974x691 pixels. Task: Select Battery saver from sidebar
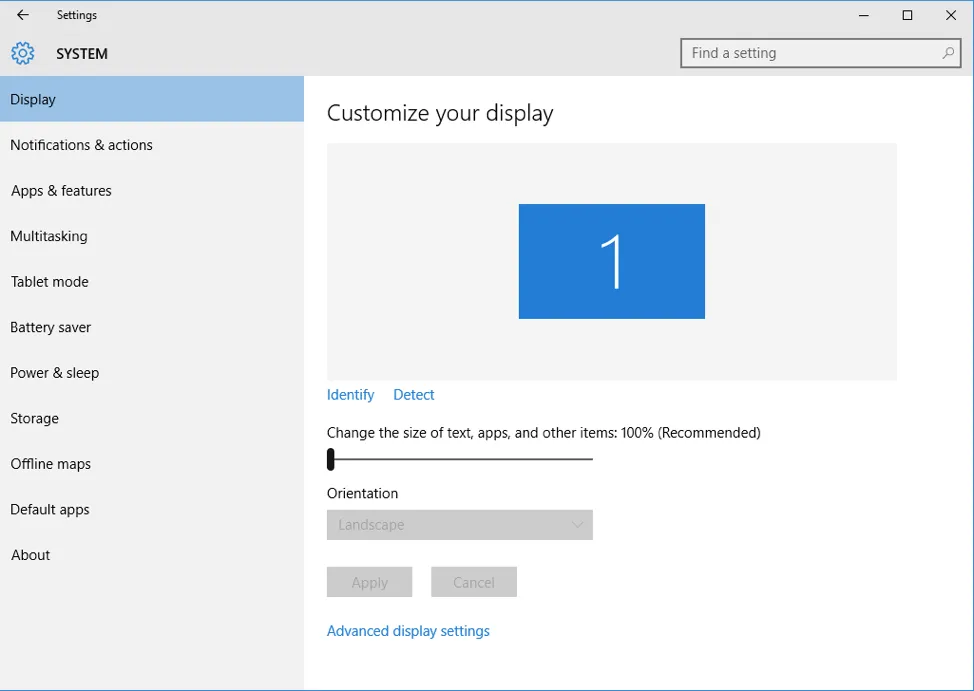(x=50, y=327)
